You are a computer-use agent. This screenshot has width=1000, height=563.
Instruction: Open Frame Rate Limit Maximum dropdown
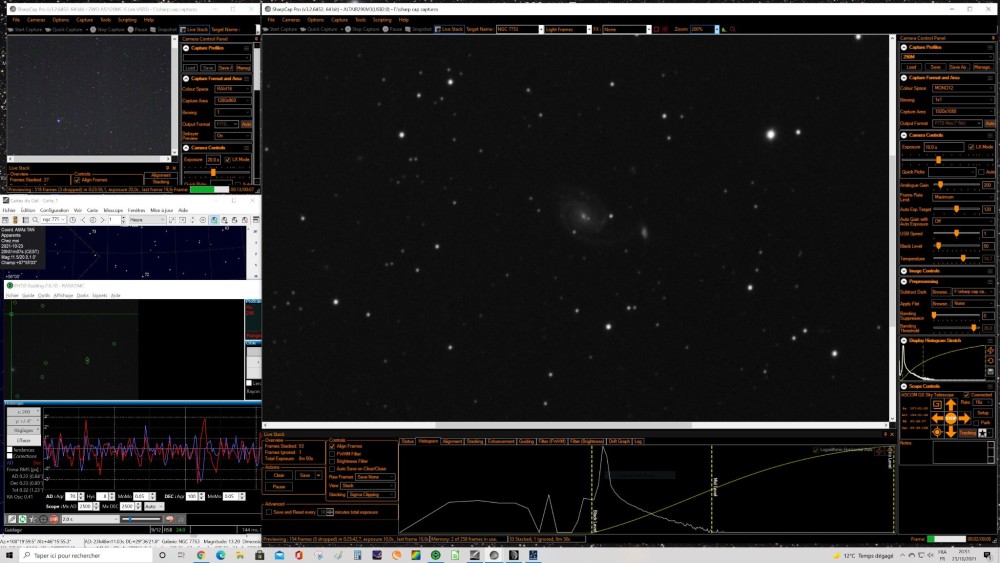coord(962,197)
